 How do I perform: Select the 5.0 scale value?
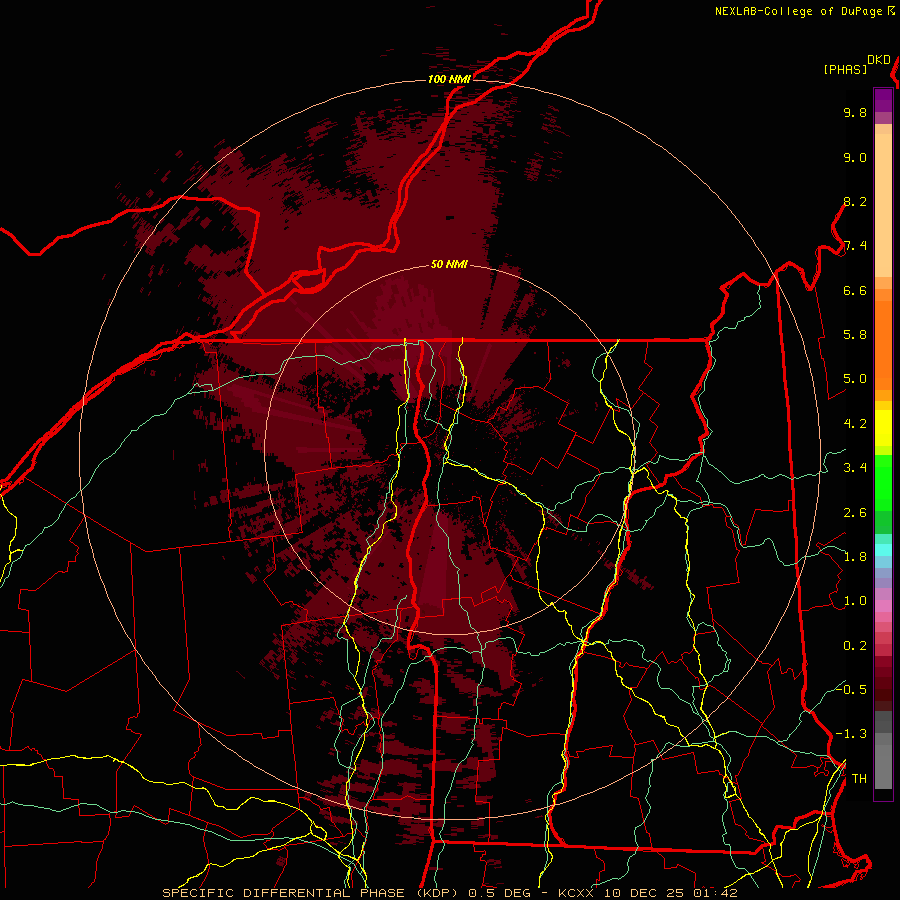(x=855, y=379)
